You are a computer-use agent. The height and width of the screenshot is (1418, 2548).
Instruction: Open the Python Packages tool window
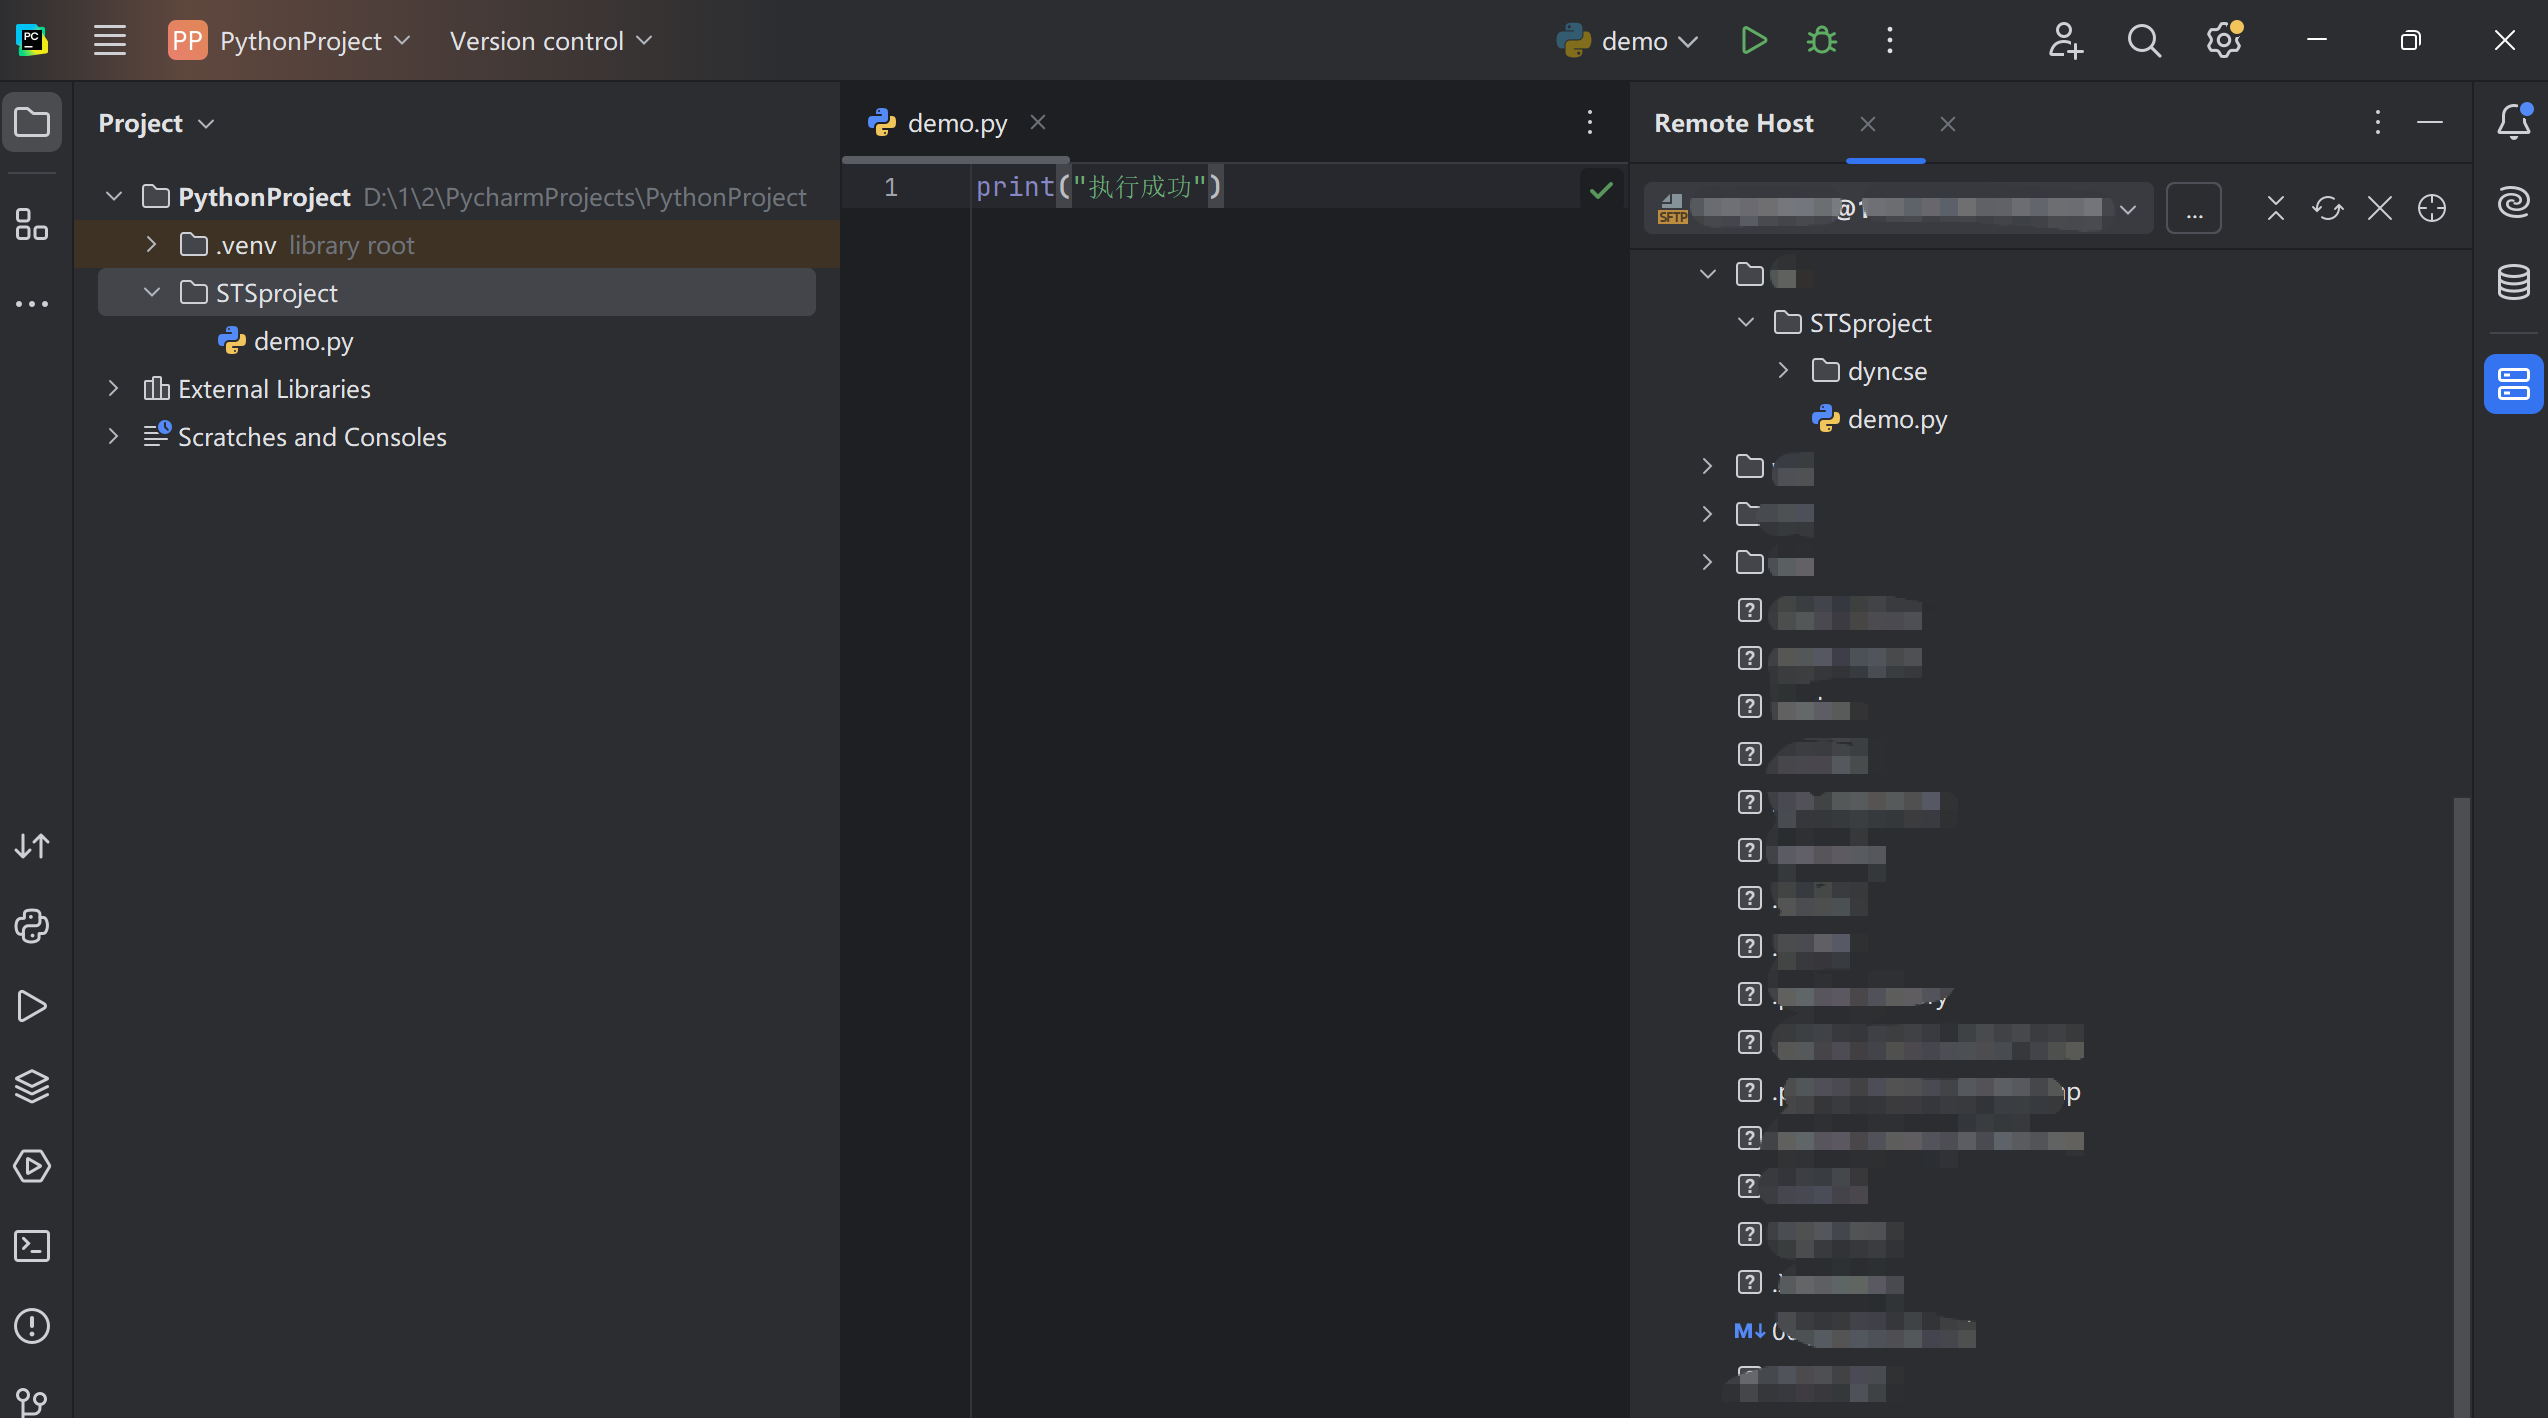tap(32, 927)
